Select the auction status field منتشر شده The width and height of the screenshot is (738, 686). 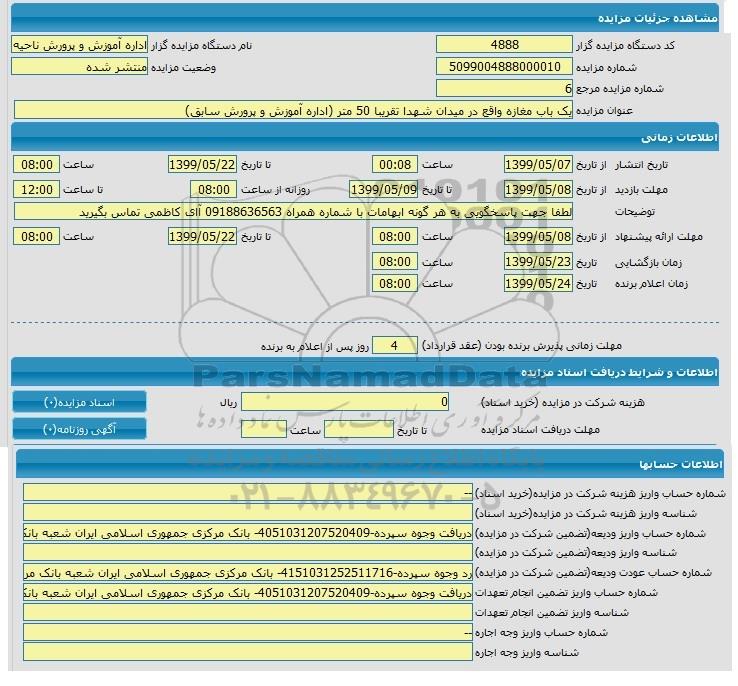click(x=79, y=67)
